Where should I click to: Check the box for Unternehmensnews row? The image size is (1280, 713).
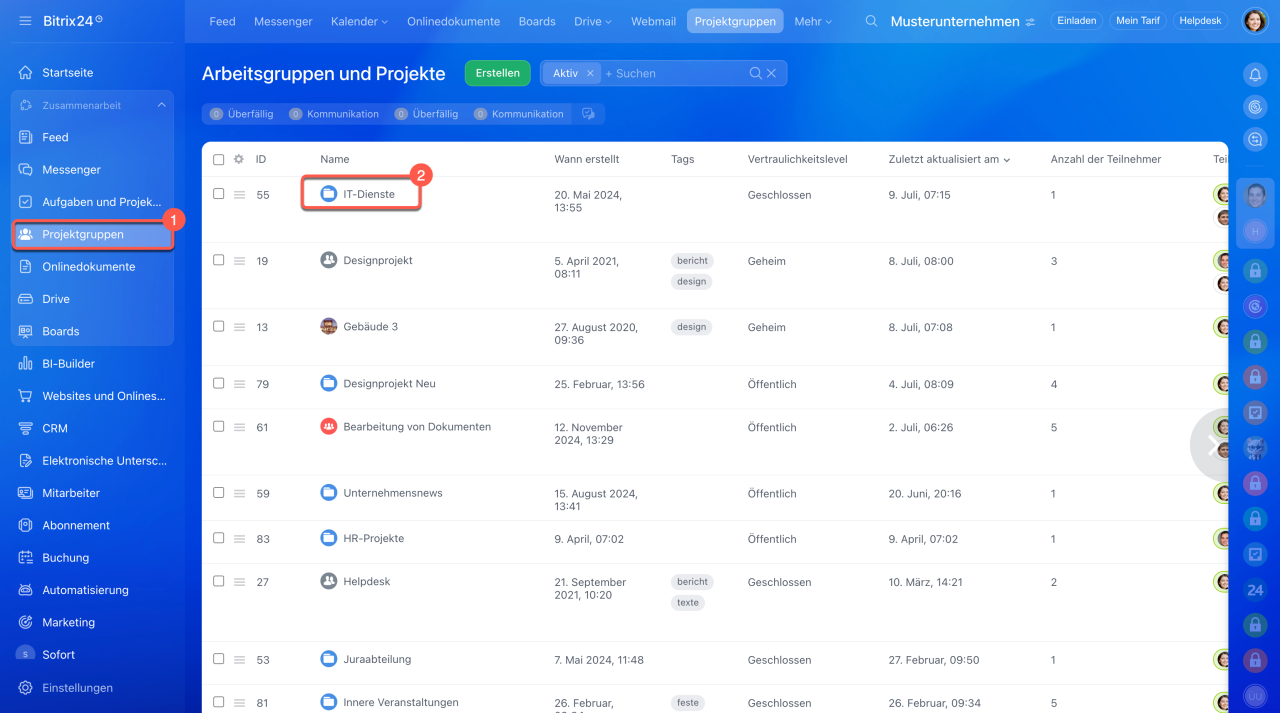pyautogui.click(x=219, y=492)
